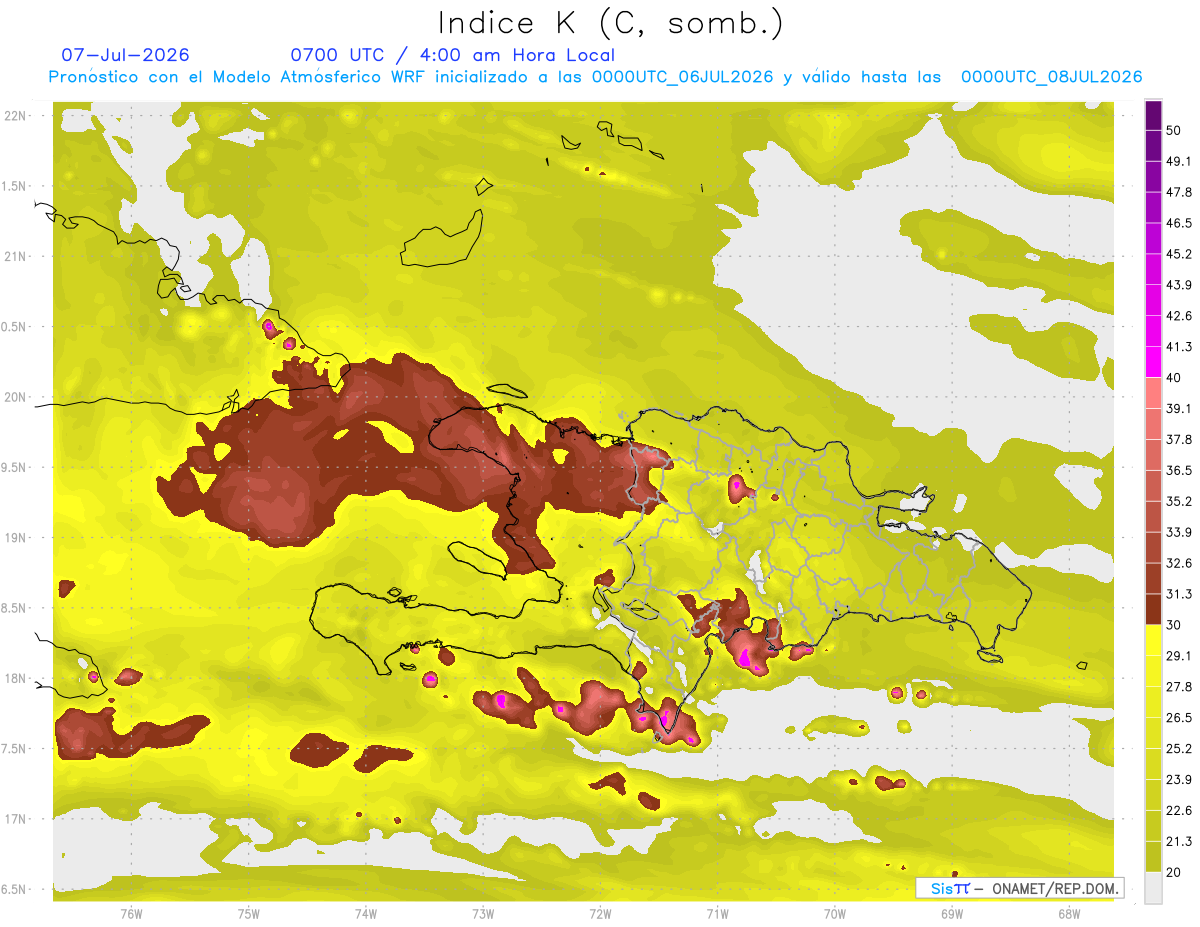1200x927 pixels.
Task: Click colorbar label '21.3'
Action: (x=1179, y=841)
